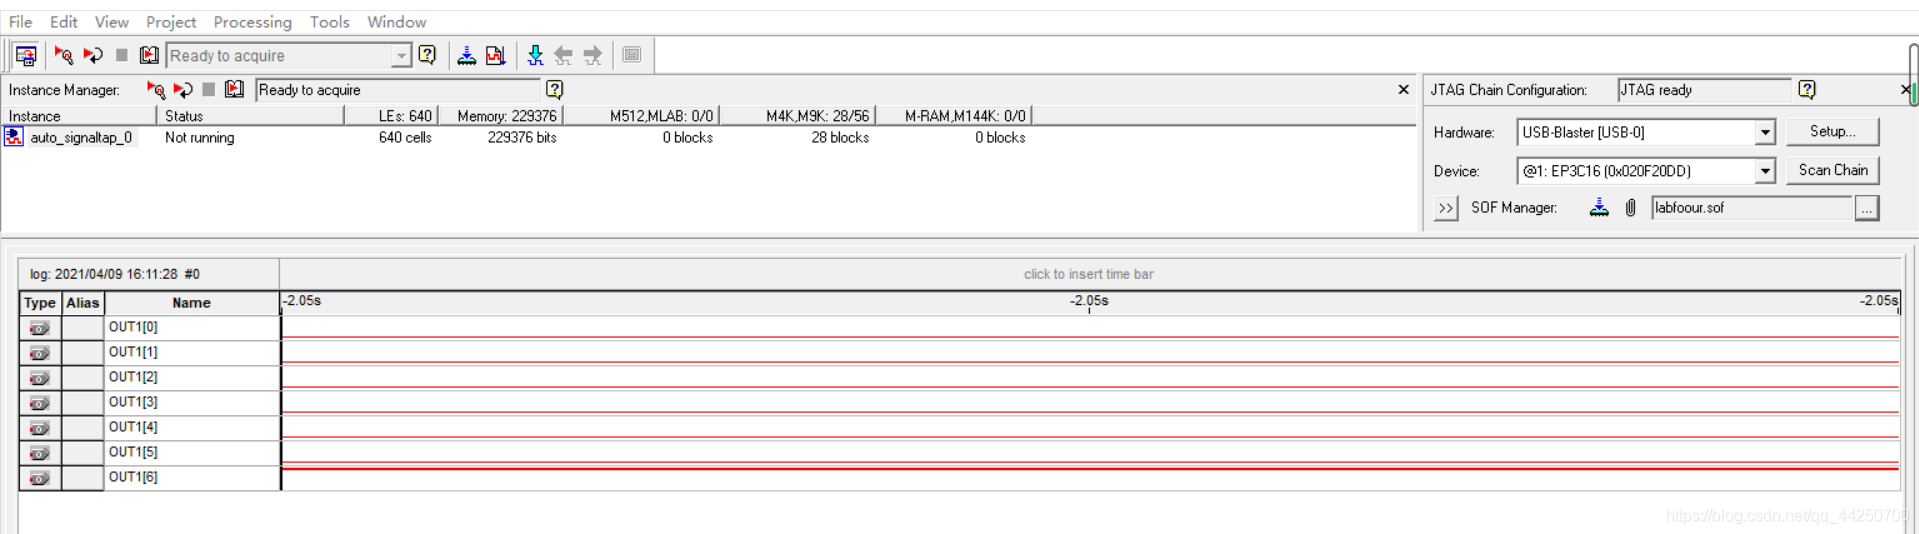Image resolution: width=1919 pixels, height=534 pixels.
Task: Open the Edit menu
Action: click(64, 21)
